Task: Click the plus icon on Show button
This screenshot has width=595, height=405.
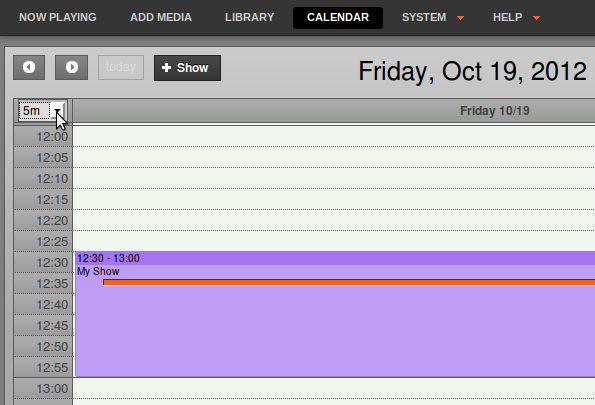Action: (166, 68)
